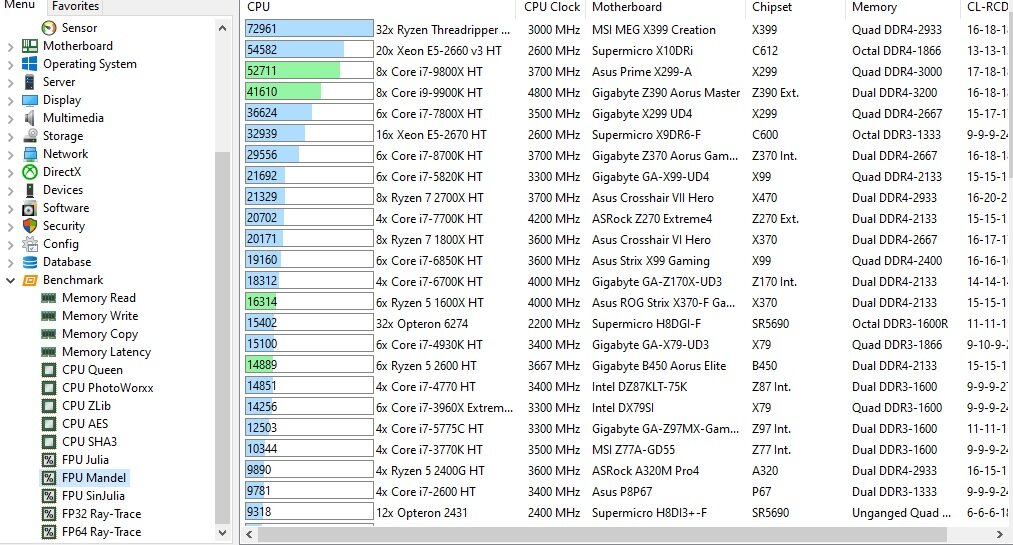This screenshot has width=1013, height=545.
Task: Click the Memory Copy RAM icon
Action: point(48,334)
